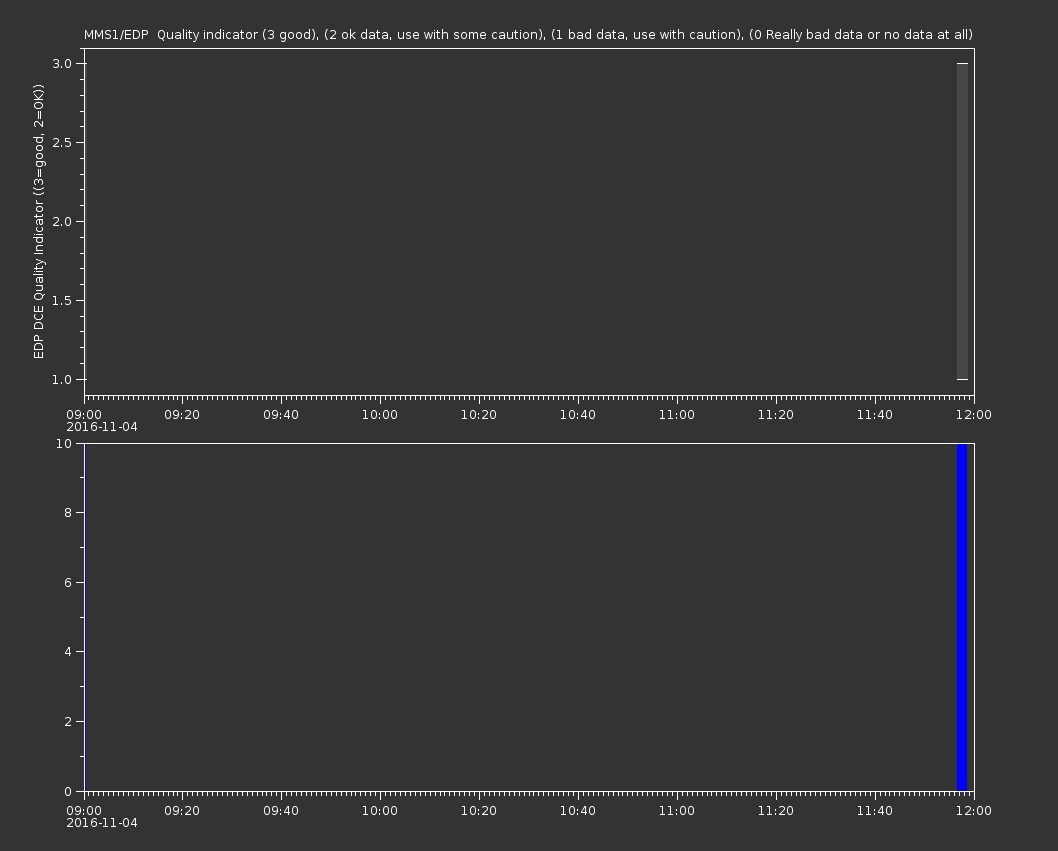Click the 8 y-axis tick of bottom plot
The width and height of the screenshot is (1058, 851).
67,512
